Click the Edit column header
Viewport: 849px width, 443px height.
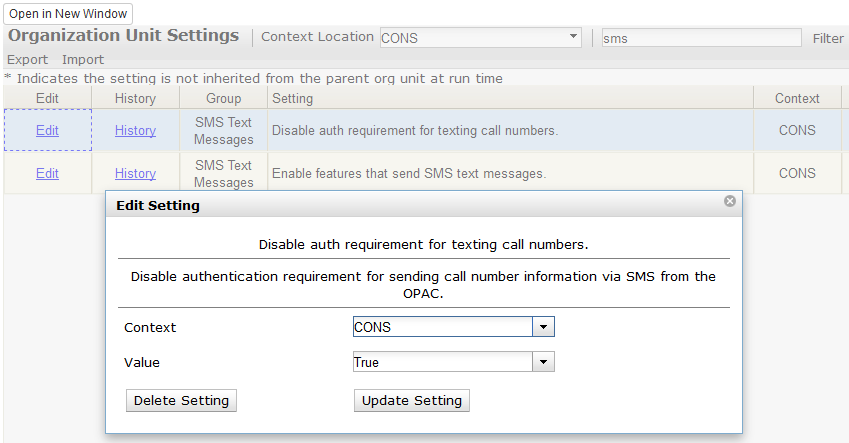pyautogui.click(x=47, y=98)
